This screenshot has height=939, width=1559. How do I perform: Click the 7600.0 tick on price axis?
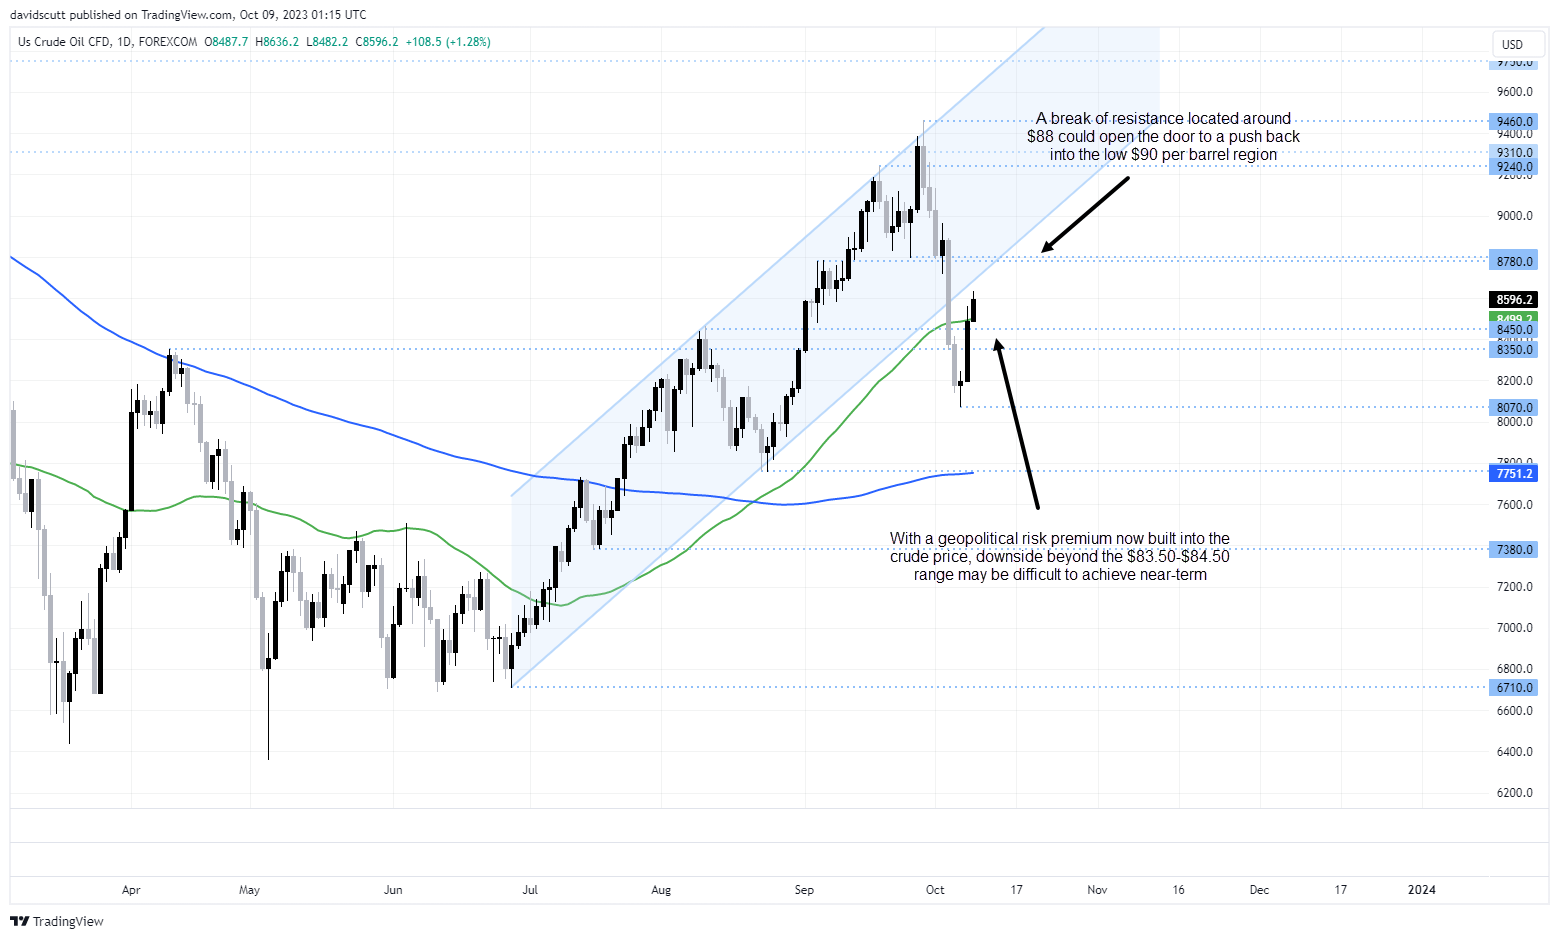[1514, 505]
